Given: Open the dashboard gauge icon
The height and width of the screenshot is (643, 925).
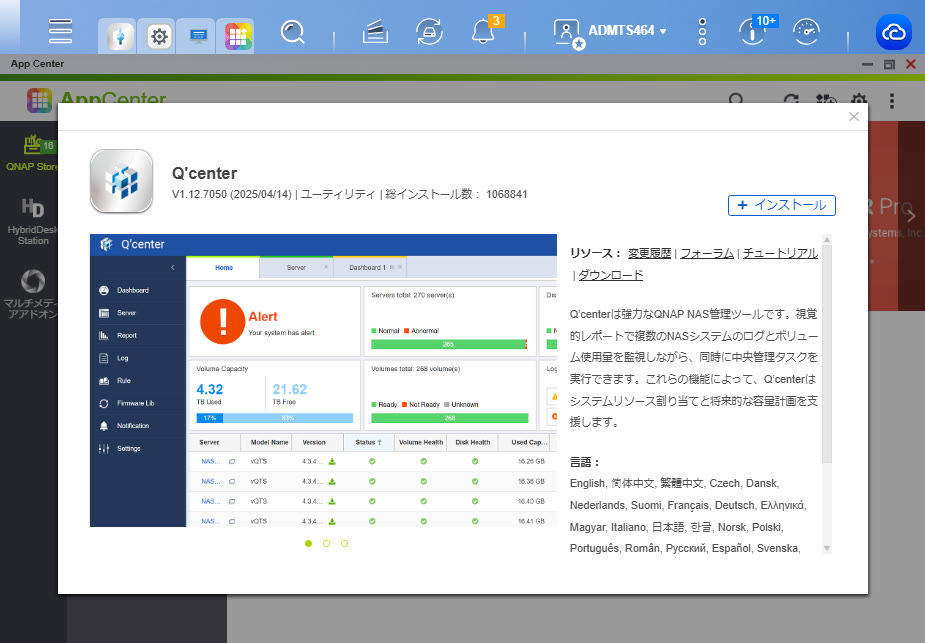Looking at the screenshot, I should click(x=806, y=32).
